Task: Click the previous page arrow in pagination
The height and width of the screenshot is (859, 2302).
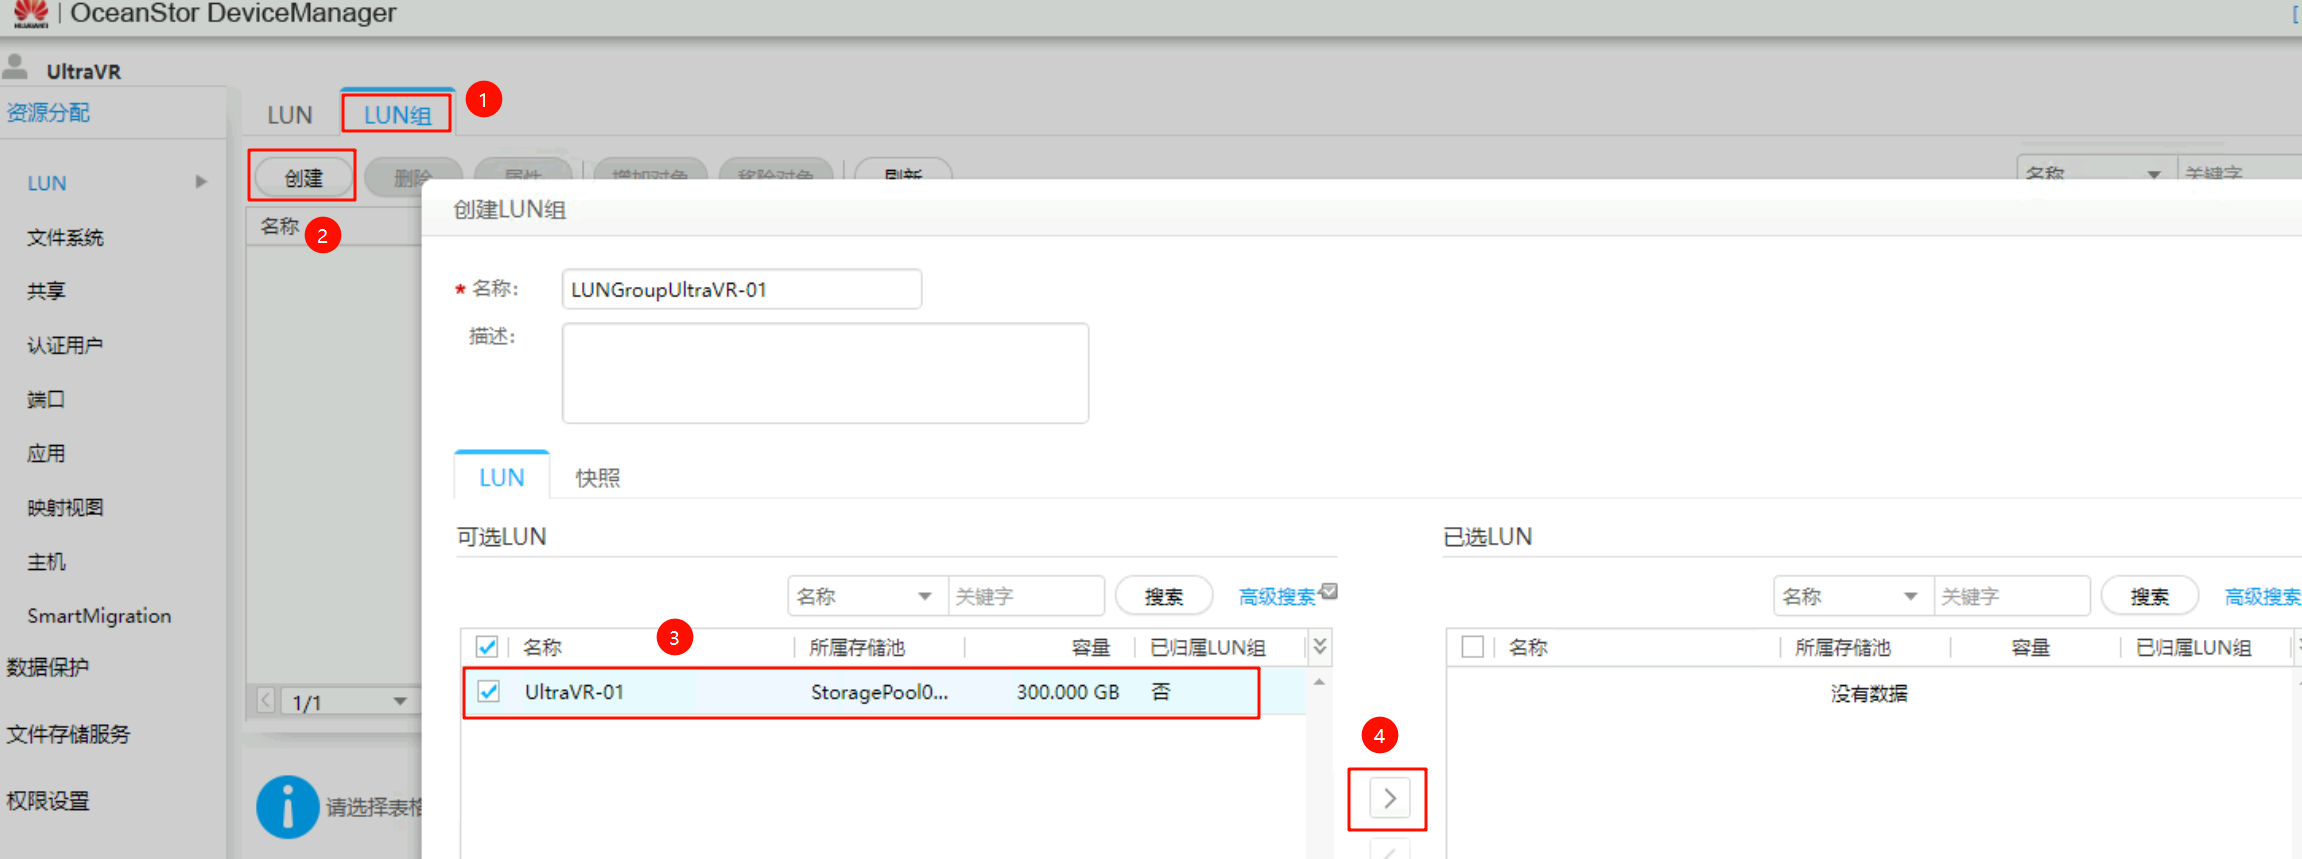Action: pyautogui.click(x=266, y=701)
